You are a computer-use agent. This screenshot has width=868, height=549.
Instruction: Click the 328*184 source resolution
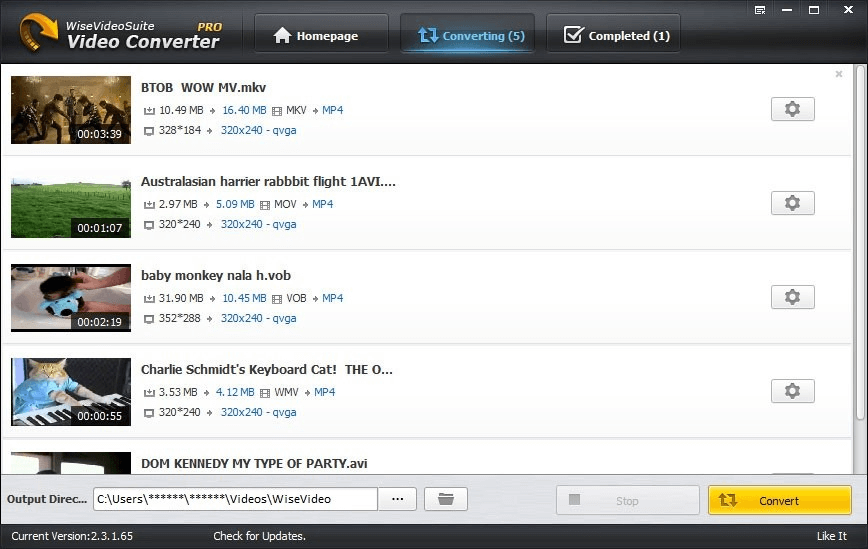(x=180, y=131)
